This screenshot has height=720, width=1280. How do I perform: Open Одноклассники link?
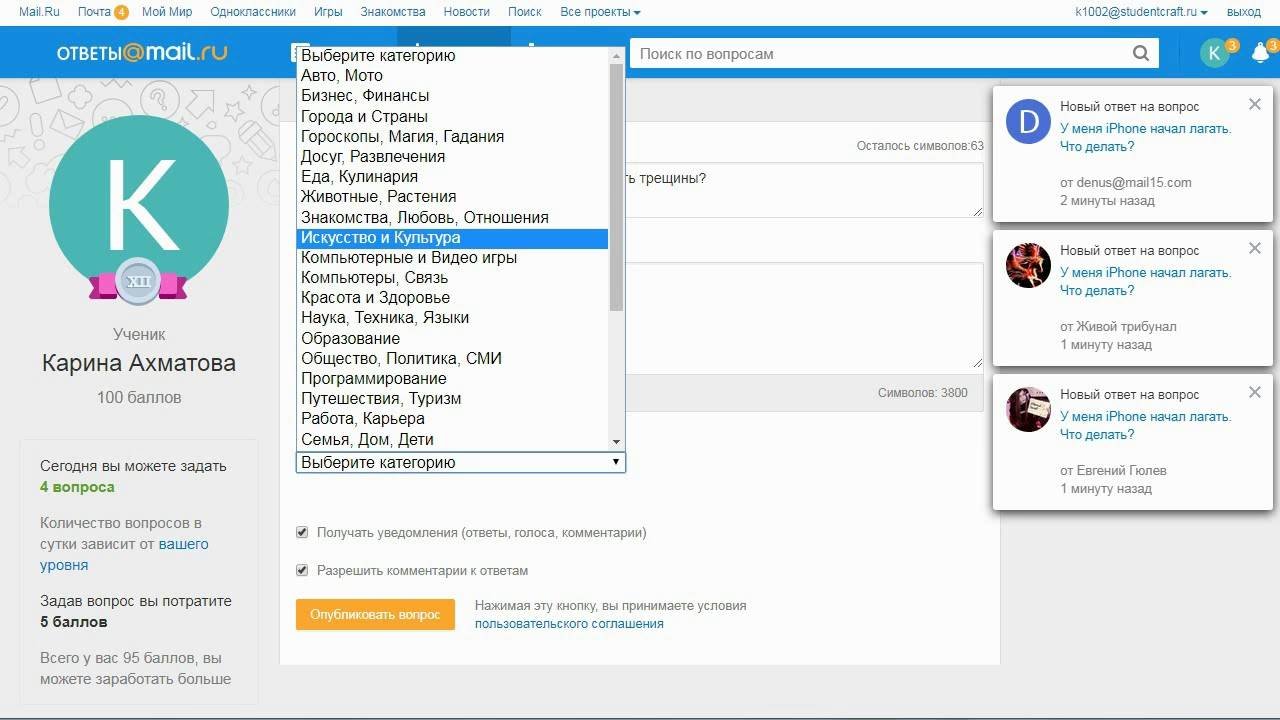coord(253,12)
